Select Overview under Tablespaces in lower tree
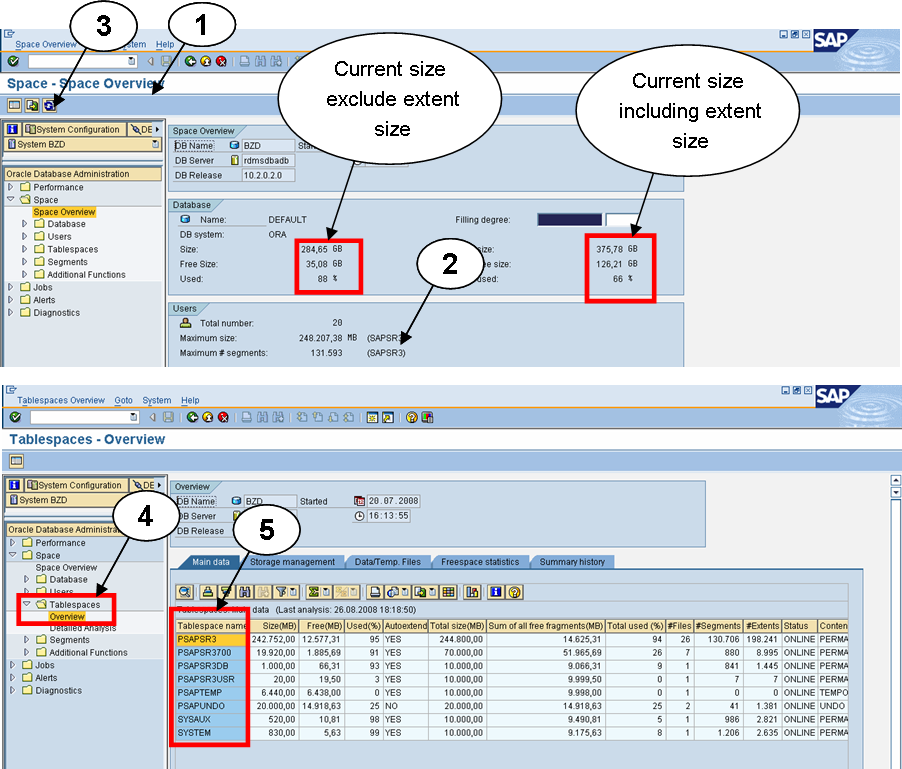The width and height of the screenshot is (902, 769). (67, 617)
